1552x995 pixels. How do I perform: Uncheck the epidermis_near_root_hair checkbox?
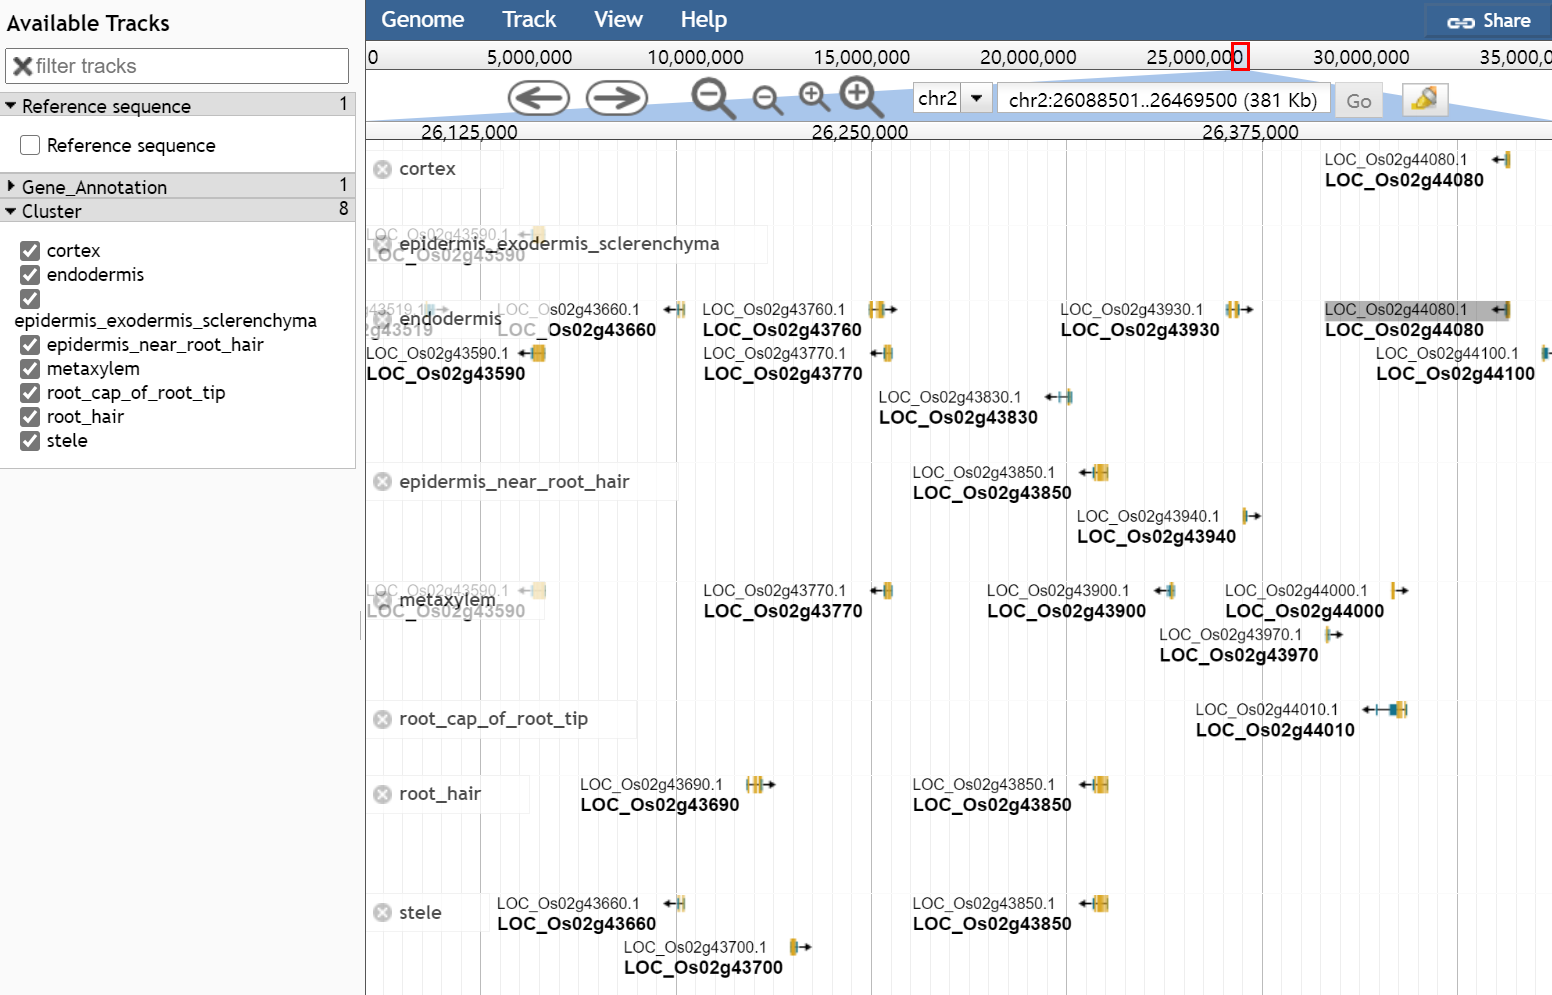tap(30, 344)
